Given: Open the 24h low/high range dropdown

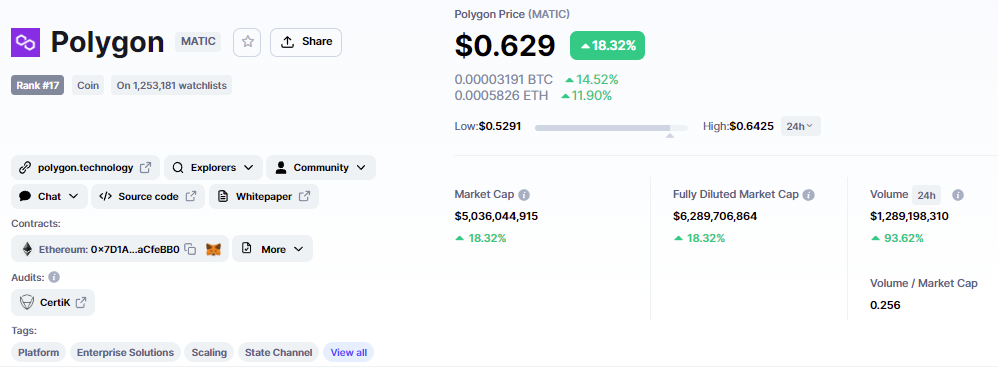Looking at the screenshot, I should click(x=800, y=126).
